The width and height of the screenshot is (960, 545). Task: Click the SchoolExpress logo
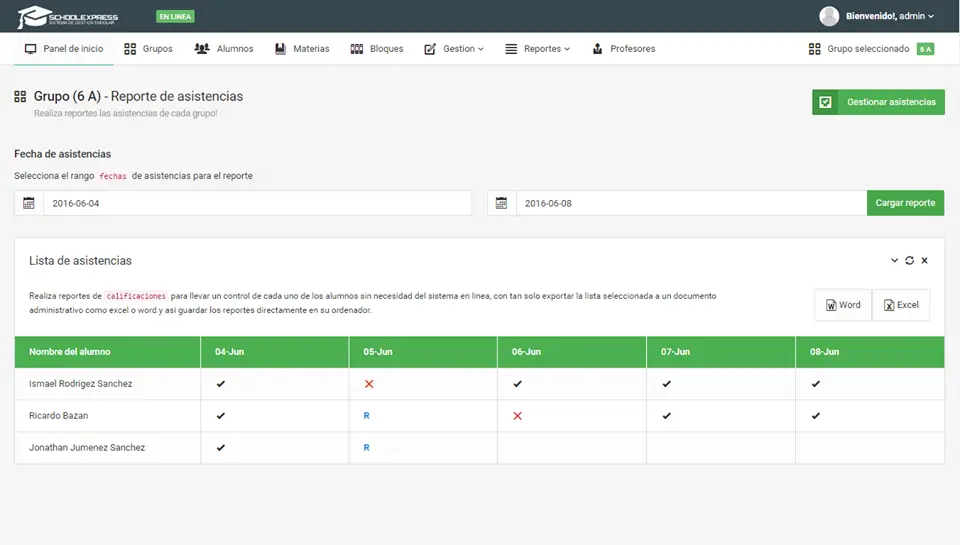(x=67, y=17)
